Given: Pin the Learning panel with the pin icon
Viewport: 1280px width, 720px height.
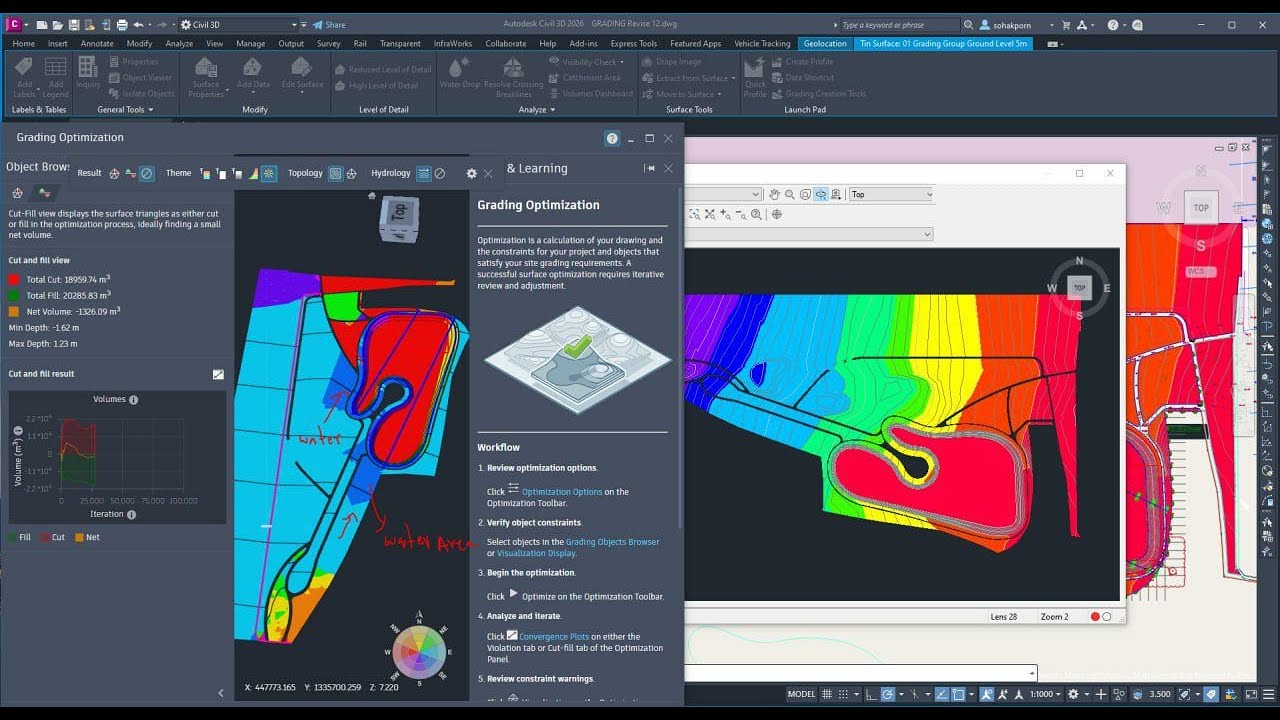Looking at the screenshot, I should (649, 168).
